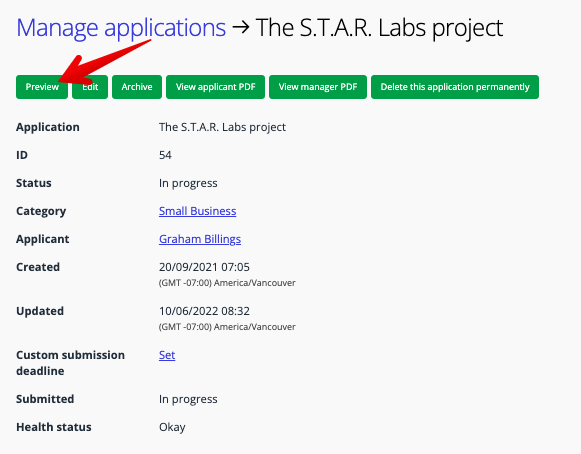The image size is (581, 454).
Task: Click the 'Applicant' field label
Action: tap(43, 239)
